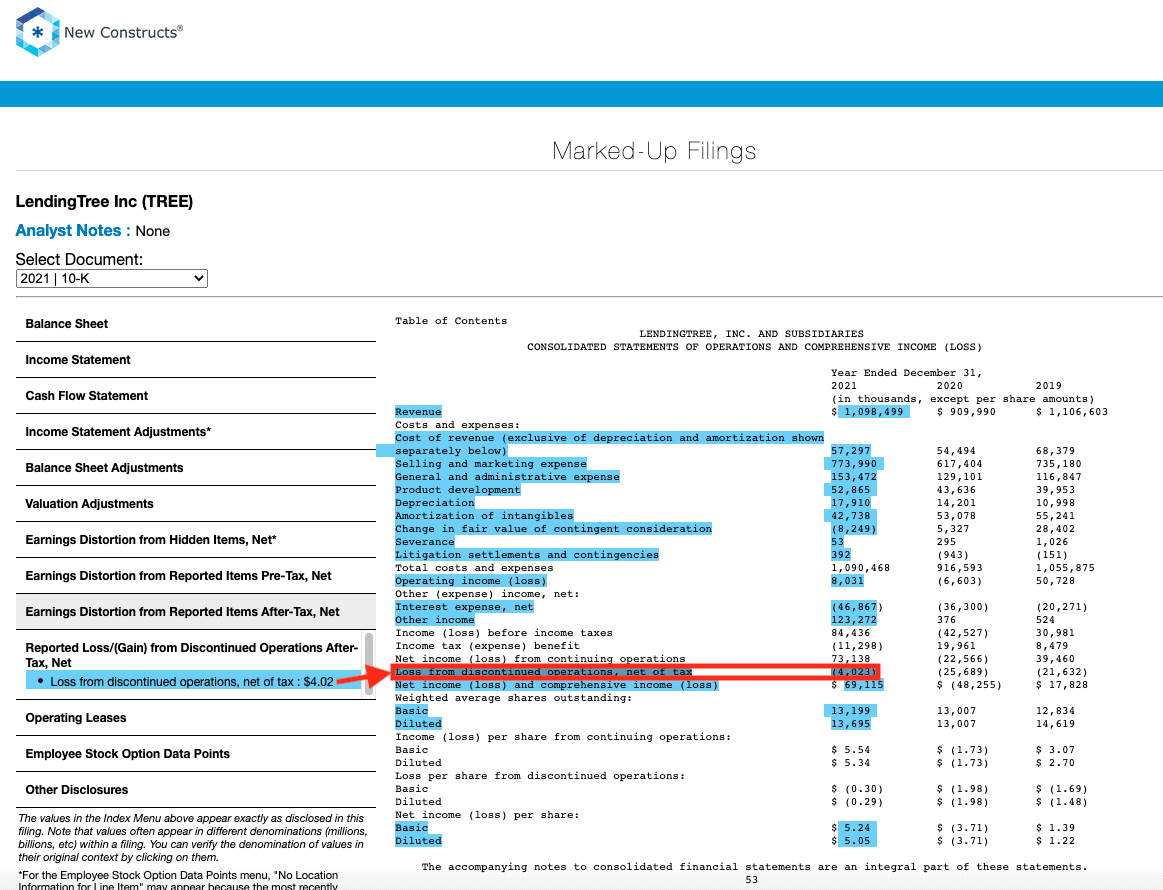Click highlighted Product development line

(458, 490)
